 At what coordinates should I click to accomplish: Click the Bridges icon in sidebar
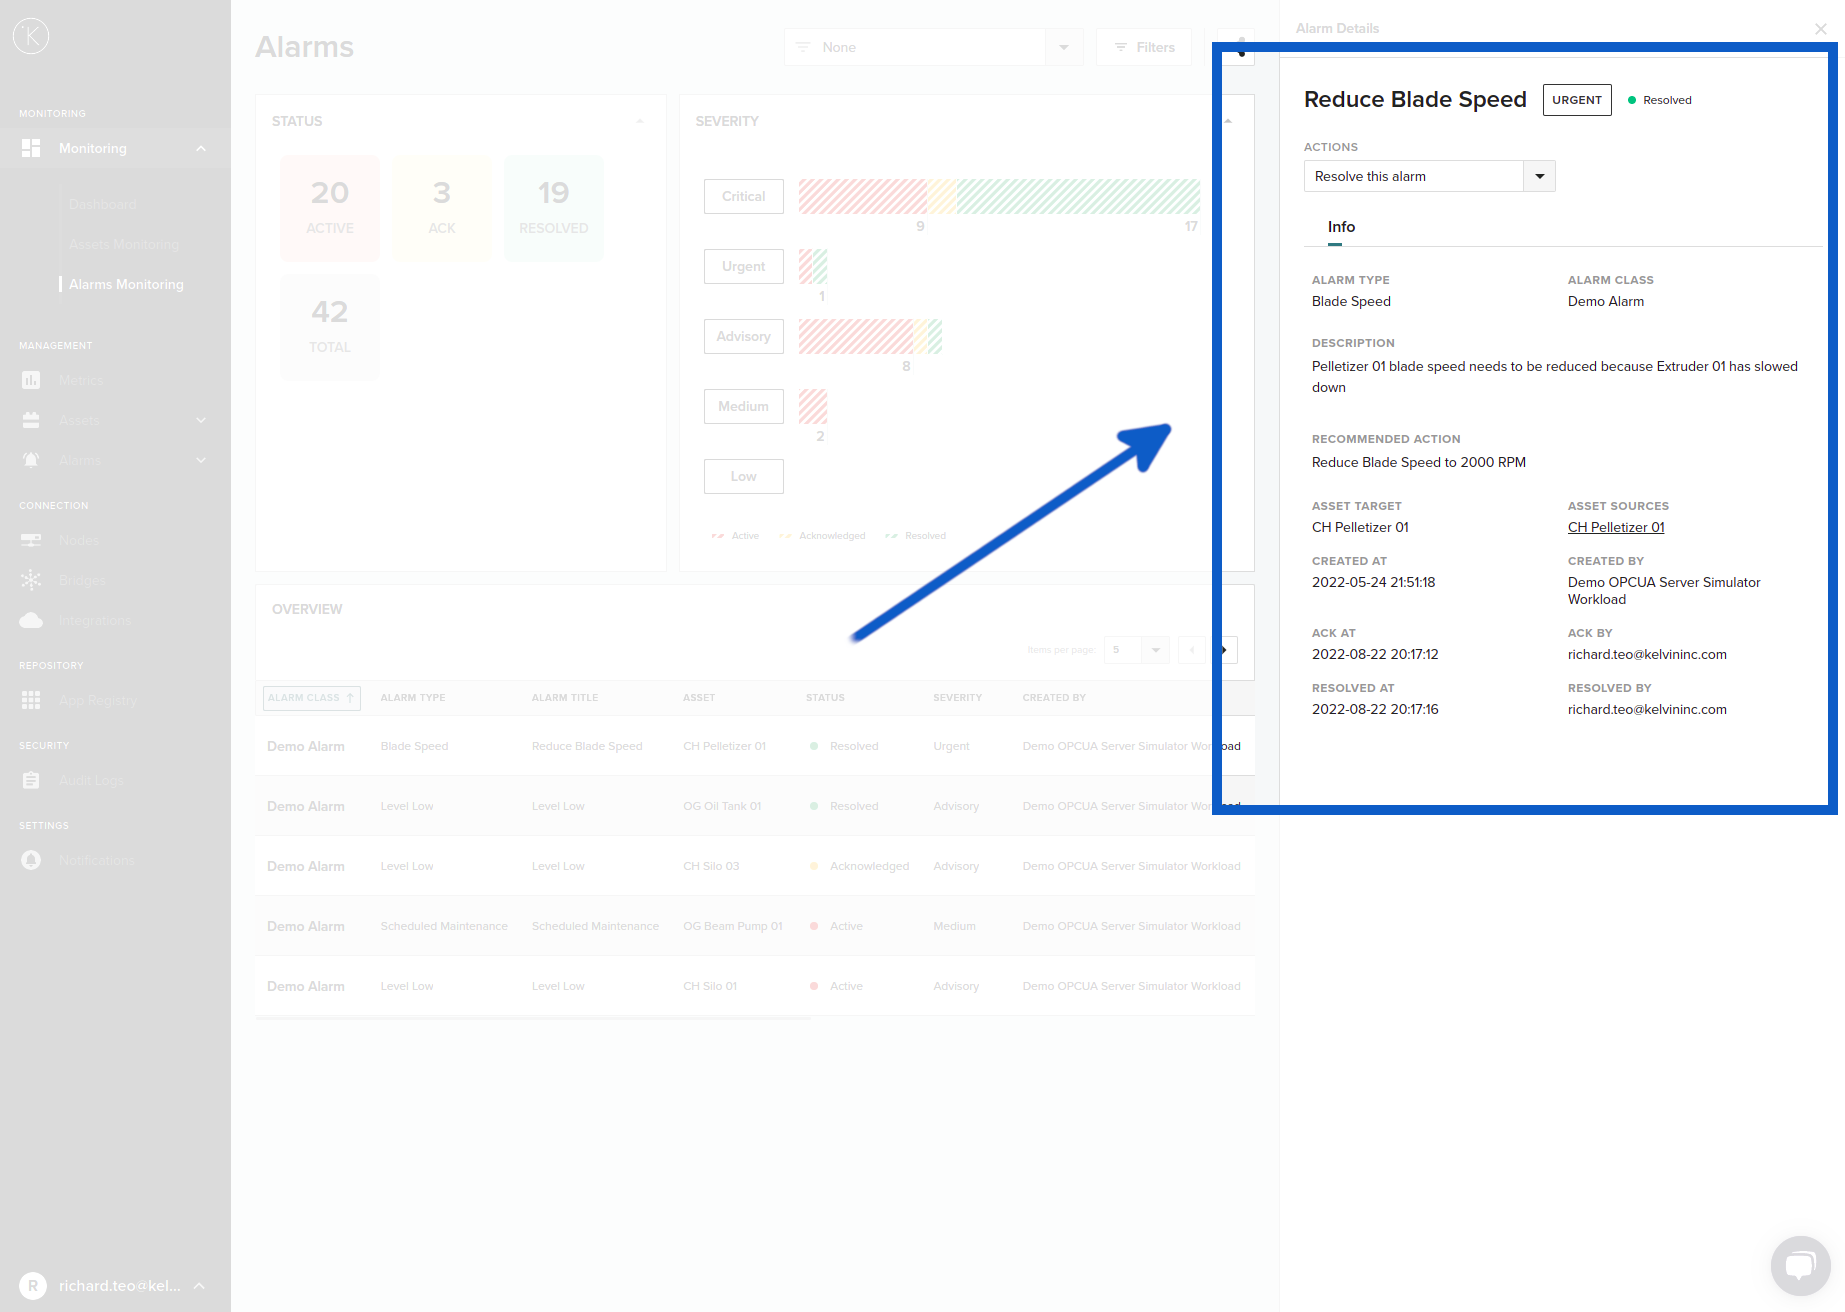[x=31, y=580]
